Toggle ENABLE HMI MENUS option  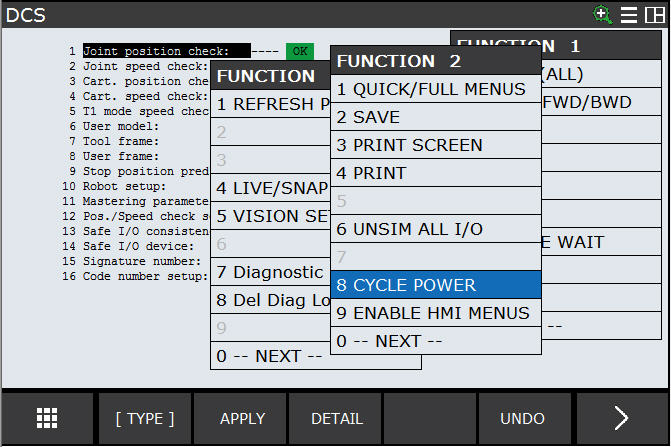436,313
